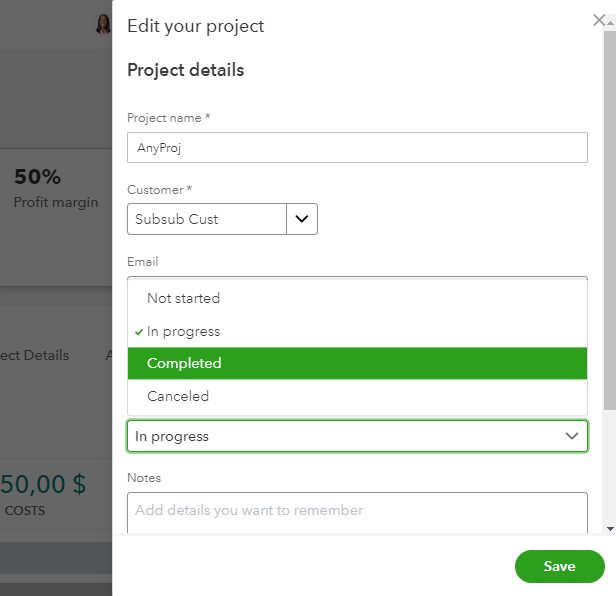
Task: Pick the Canceled status option
Action: 178,396
